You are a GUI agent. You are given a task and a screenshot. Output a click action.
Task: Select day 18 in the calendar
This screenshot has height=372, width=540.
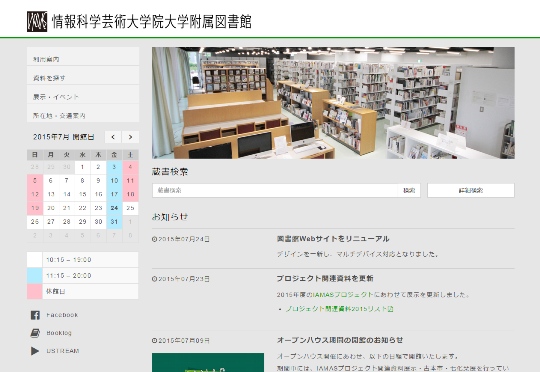(x=130, y=194)
